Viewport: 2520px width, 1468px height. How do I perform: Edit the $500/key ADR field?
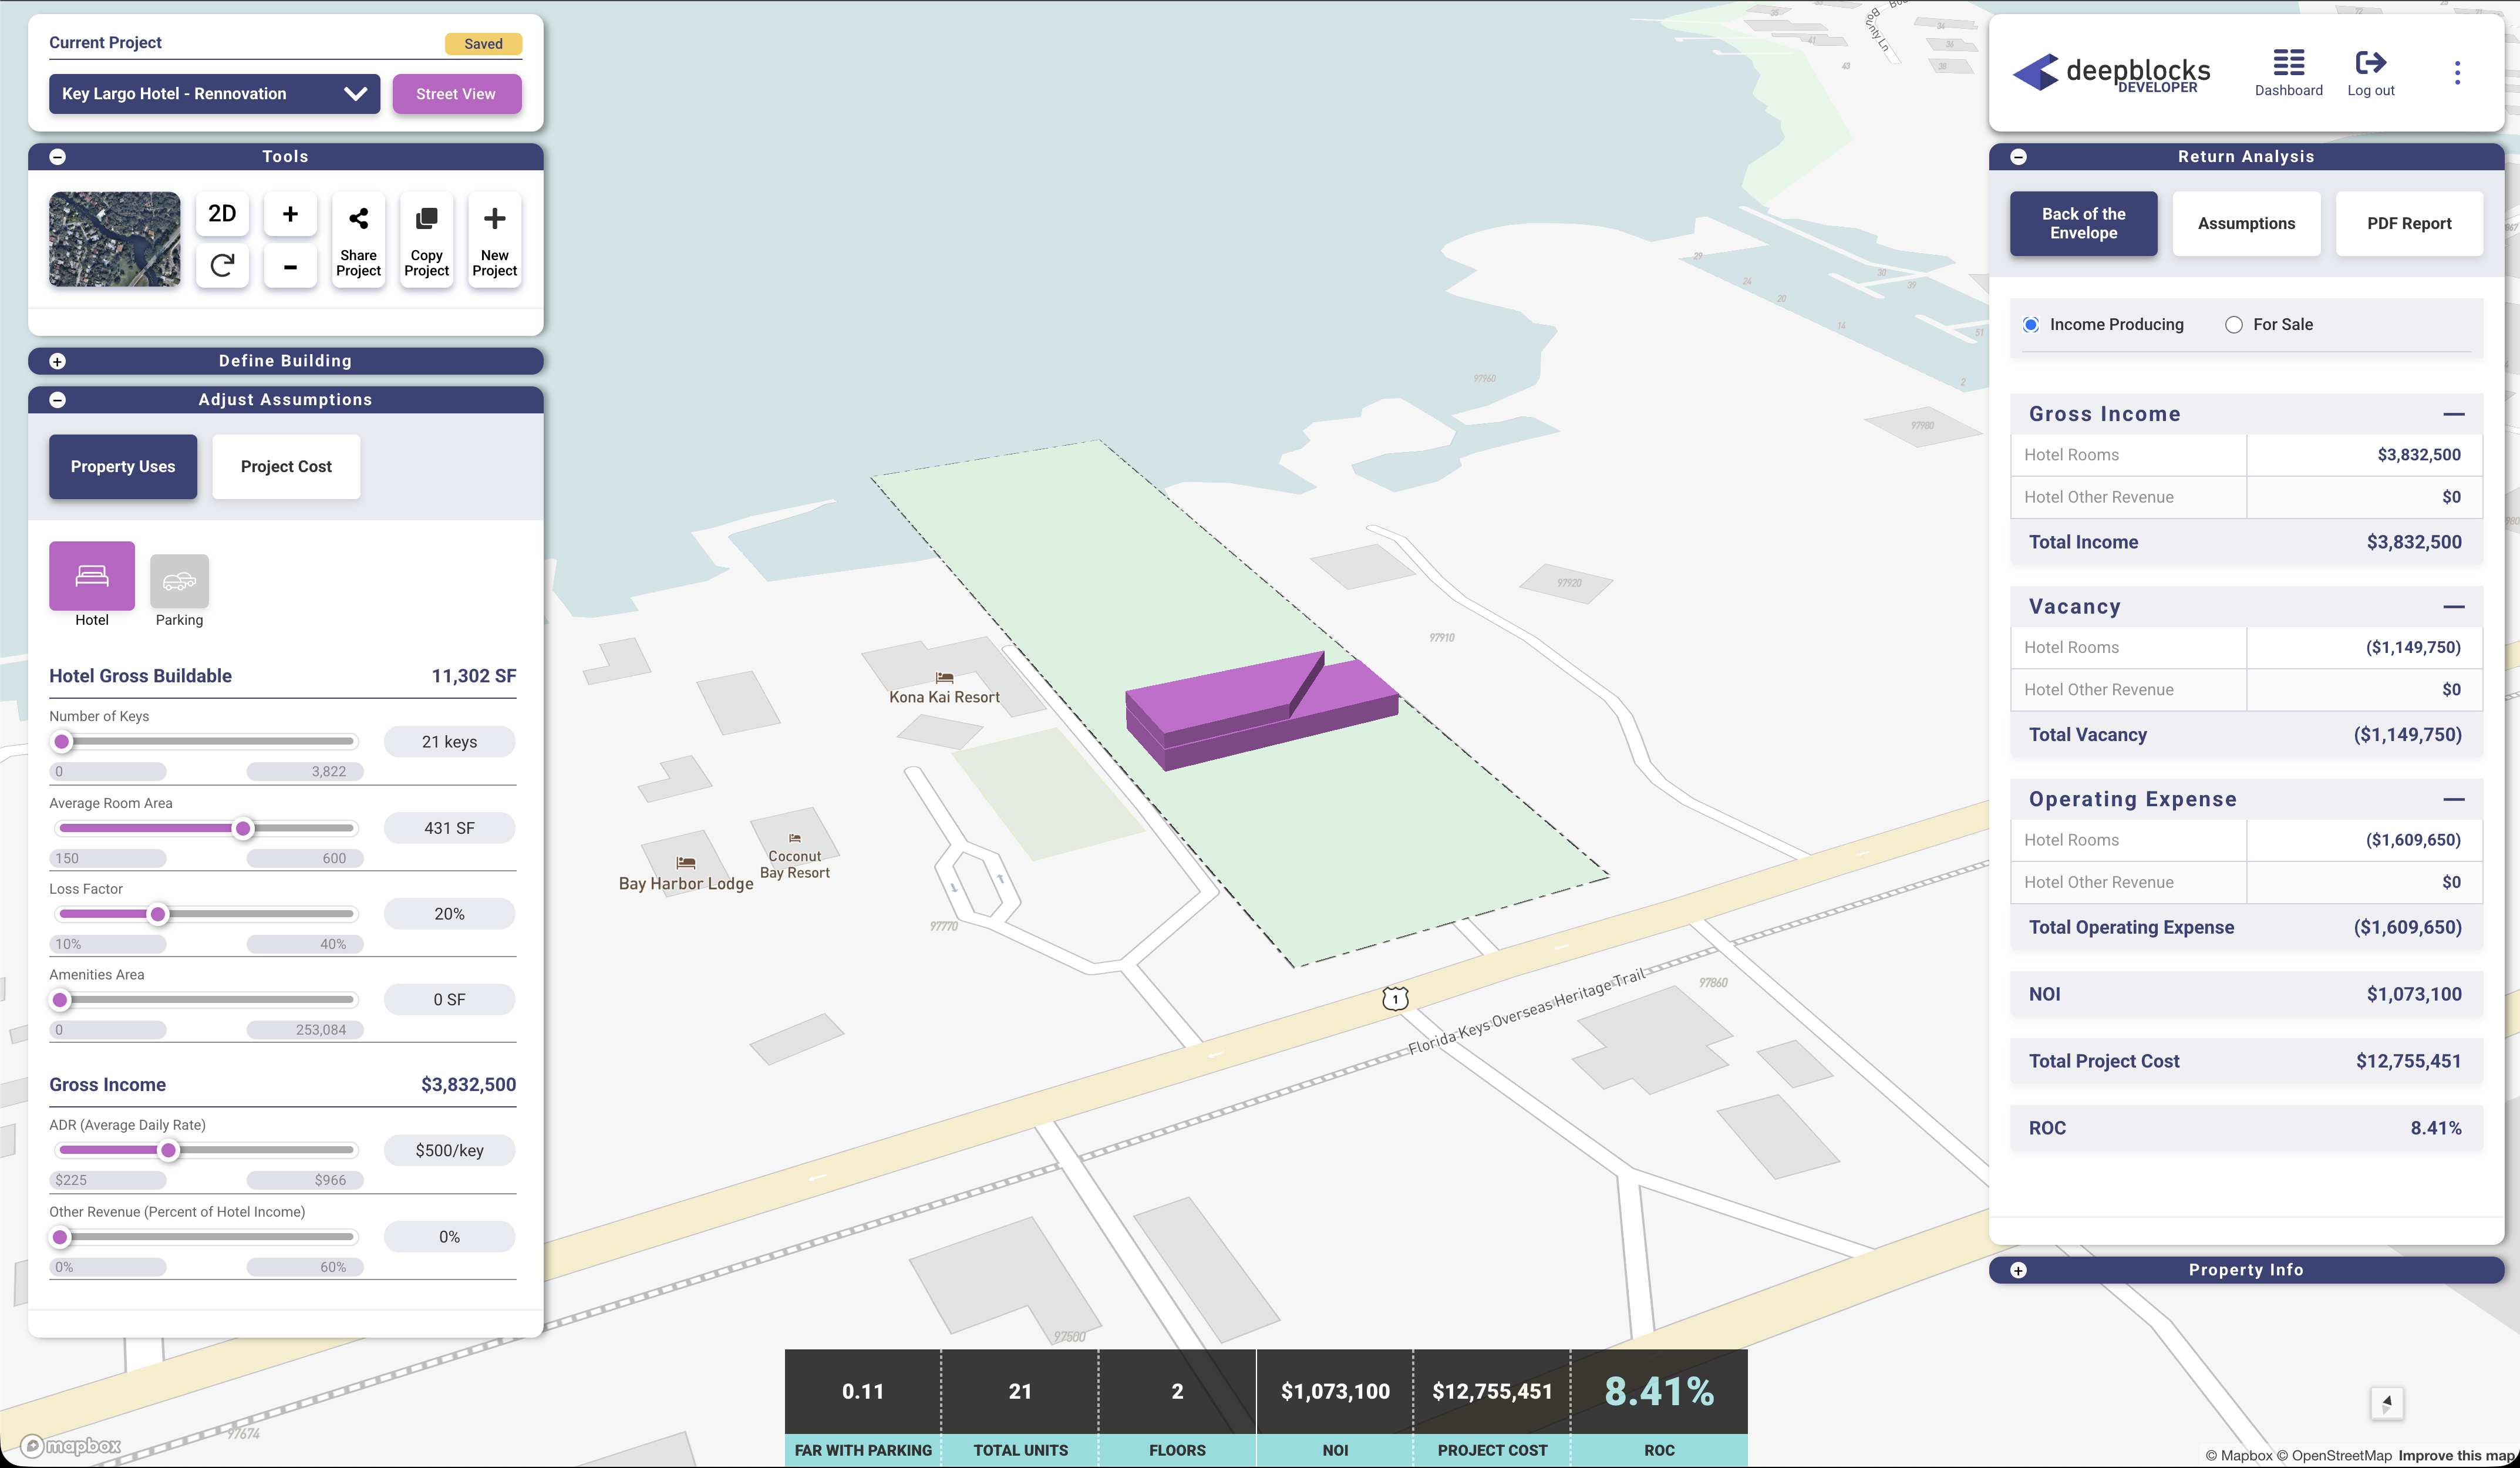tap(450, 1150)
